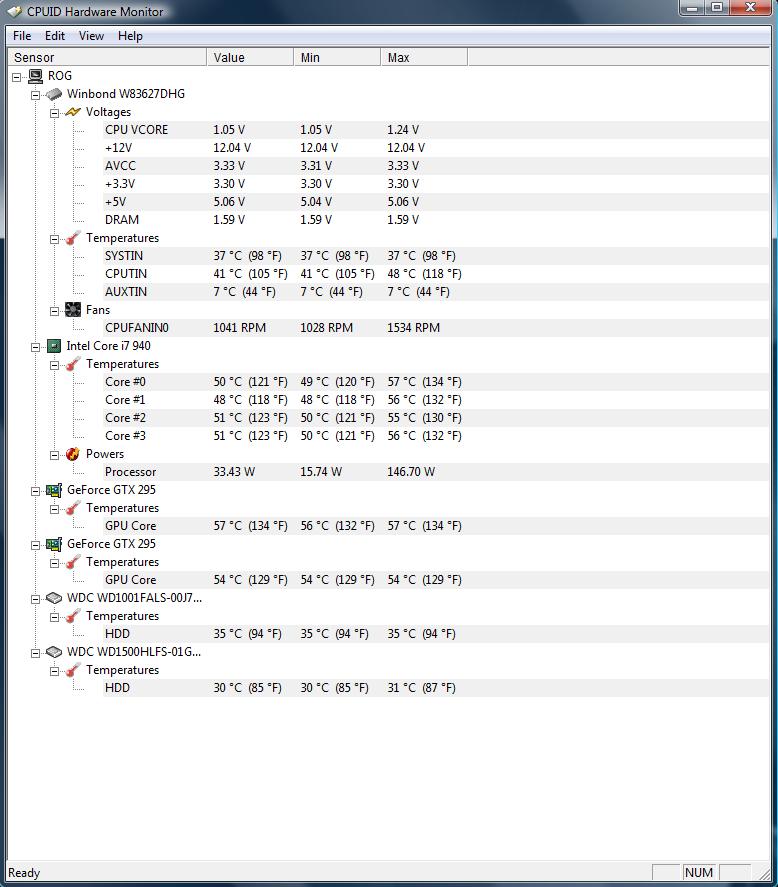Collapse the WDC WD1500HLFS drive node
This screenshot has height=887, width=778.
click(36, 652)
